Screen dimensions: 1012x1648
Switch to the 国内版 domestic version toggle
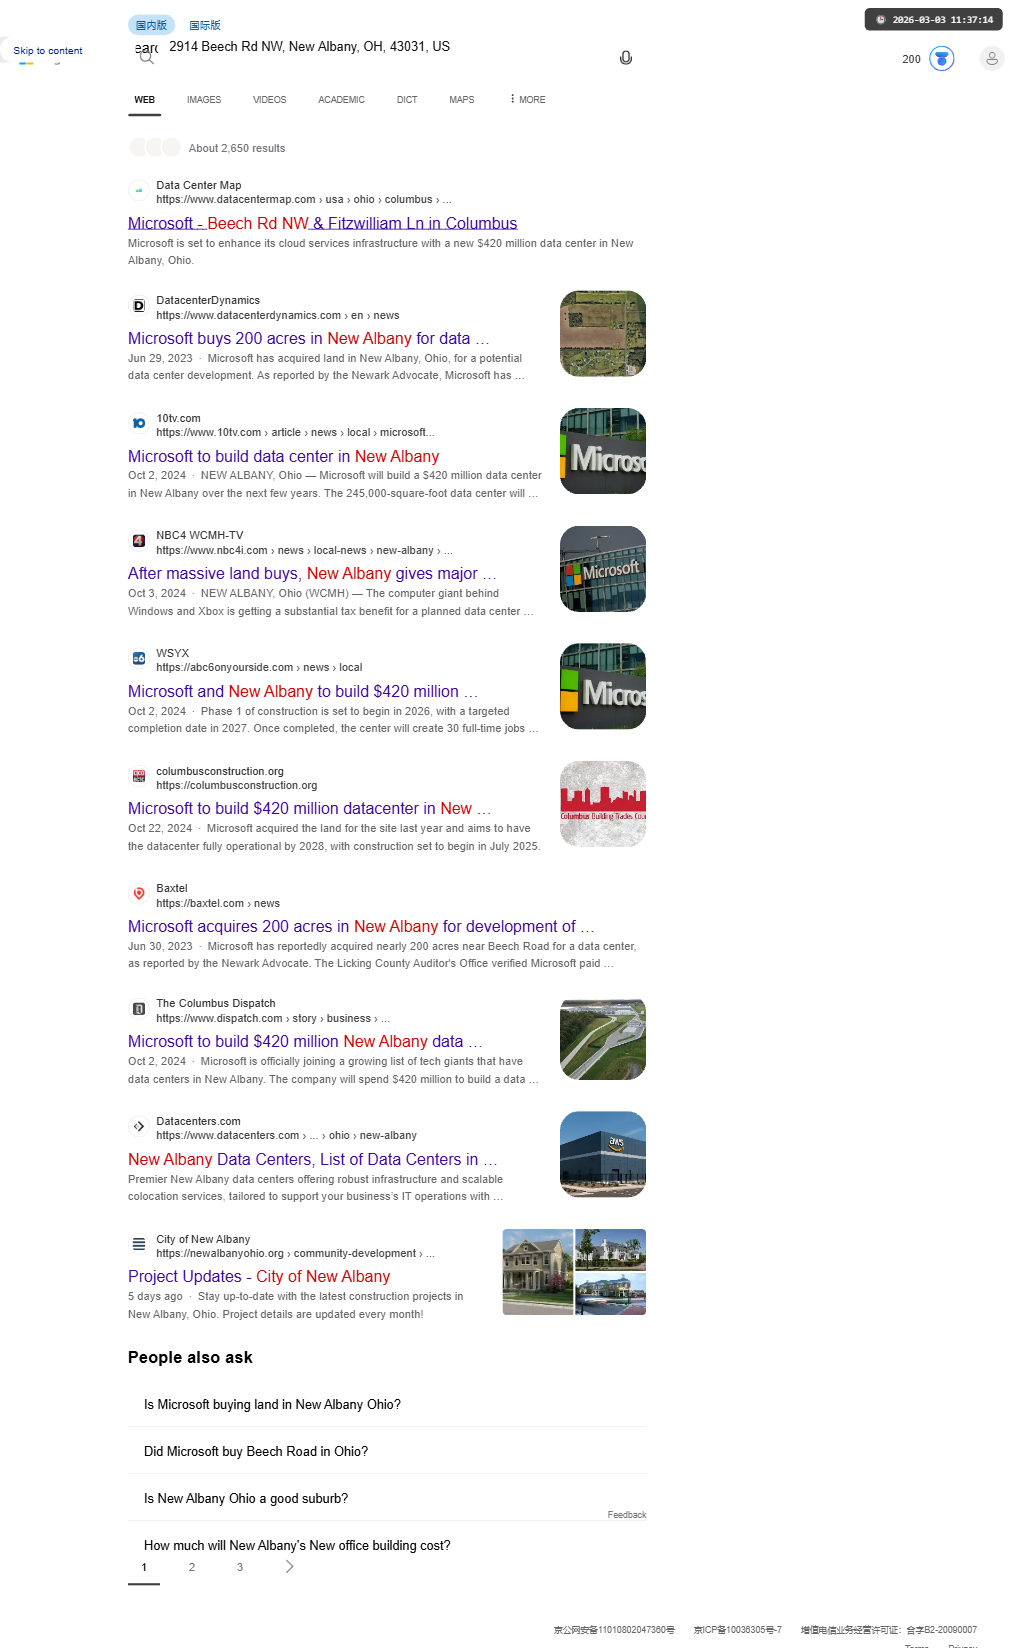(151, 25)
